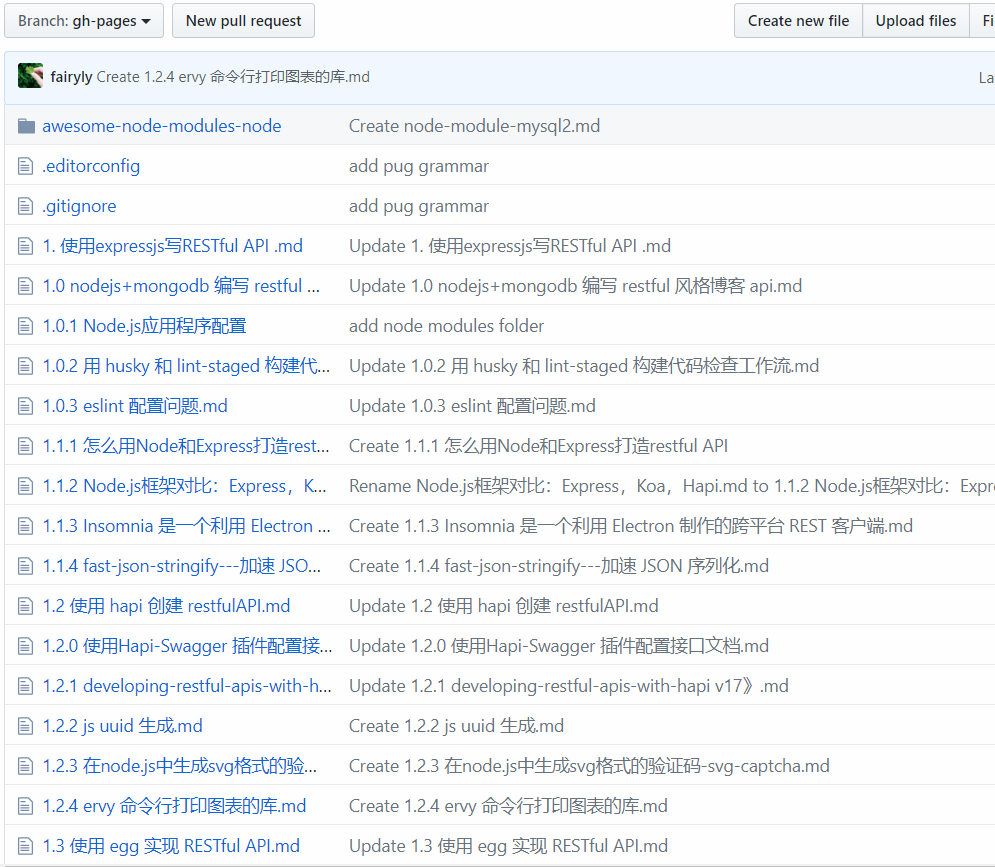Click file icon for '1.2.4 ervy' row
The width and height of the screenshot is (995, 867).
25,806
